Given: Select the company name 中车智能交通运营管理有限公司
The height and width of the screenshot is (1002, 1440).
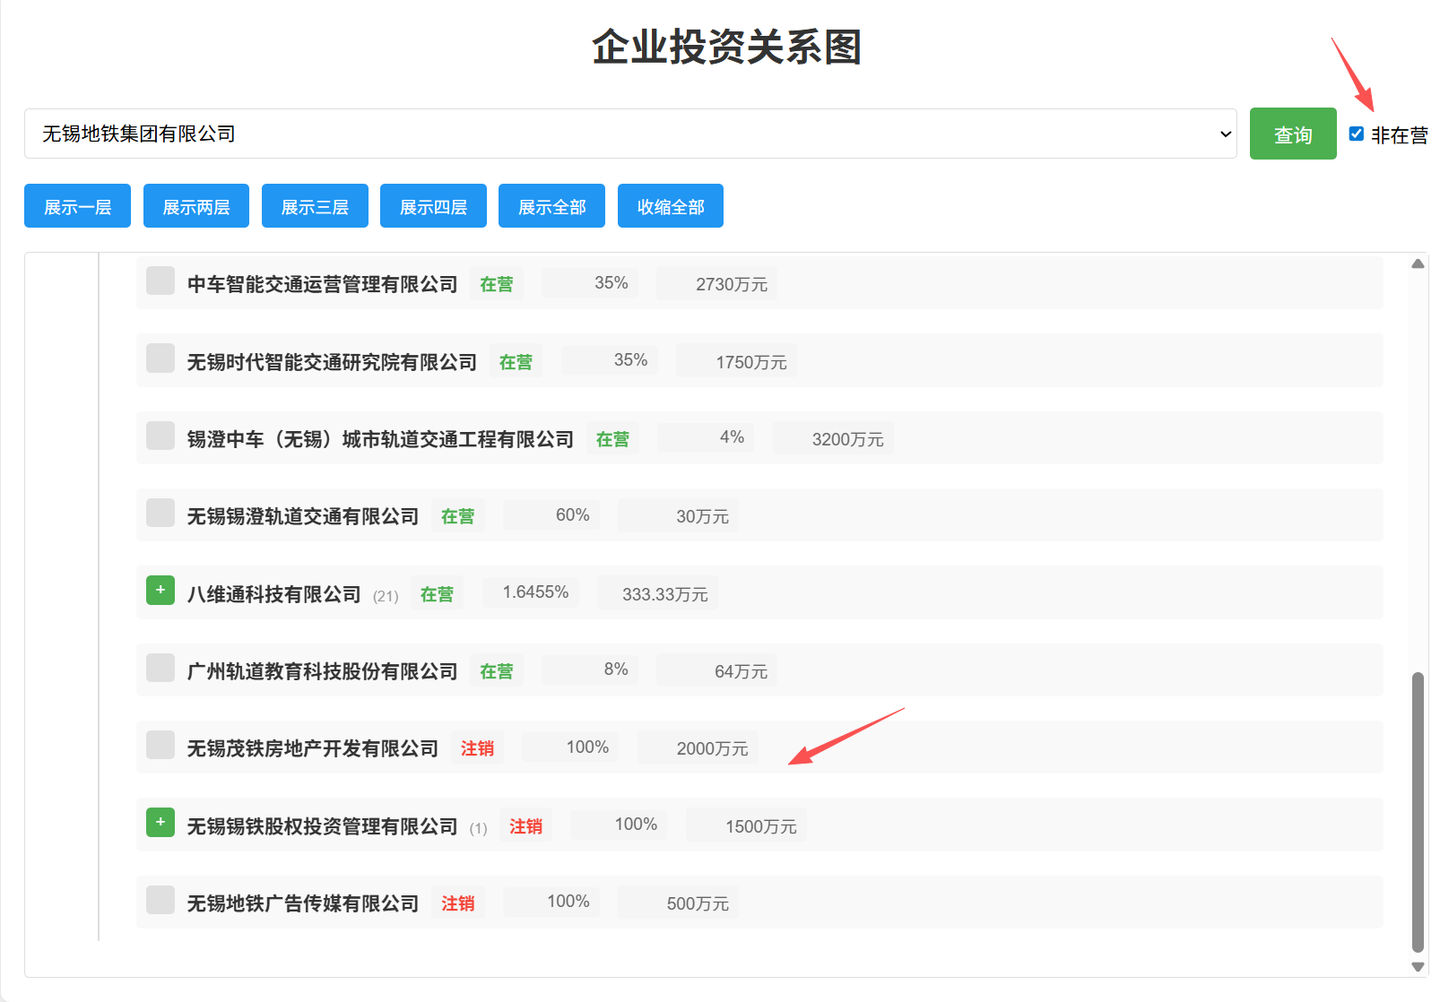Looking at the screenshot, I should [x=322, y=284].
